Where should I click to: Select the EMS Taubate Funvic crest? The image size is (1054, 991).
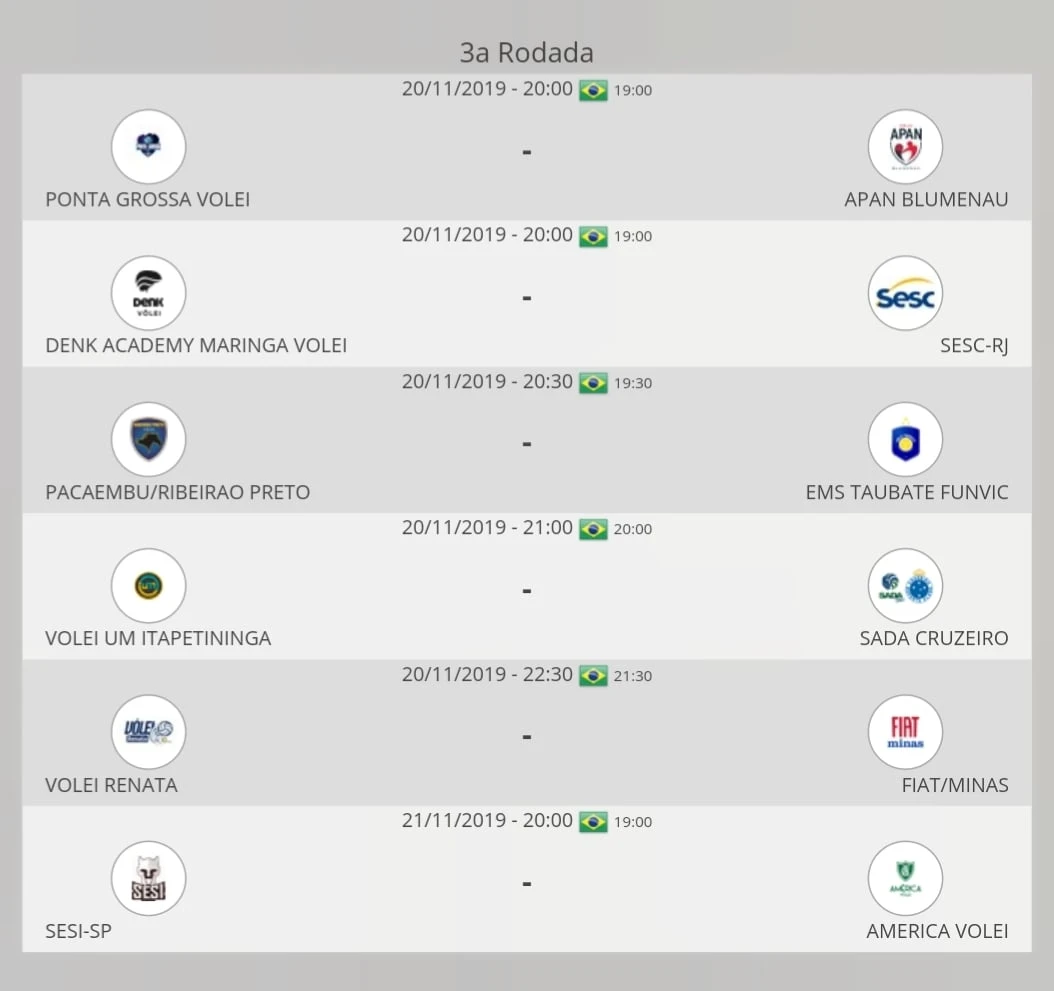(x=905, y=440)
